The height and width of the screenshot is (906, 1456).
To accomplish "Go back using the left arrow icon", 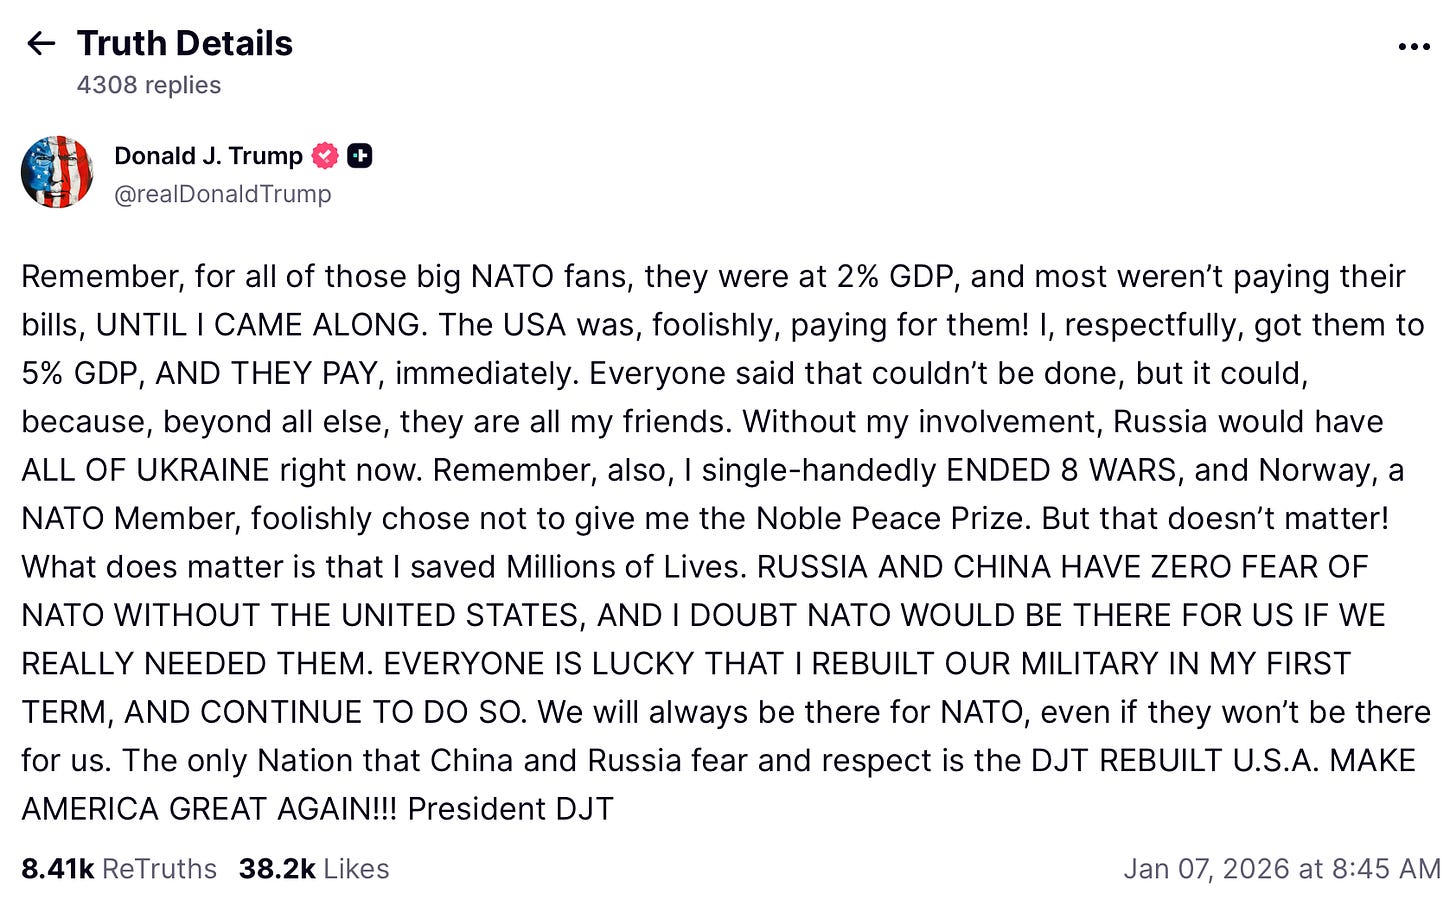I will point(41,43).
